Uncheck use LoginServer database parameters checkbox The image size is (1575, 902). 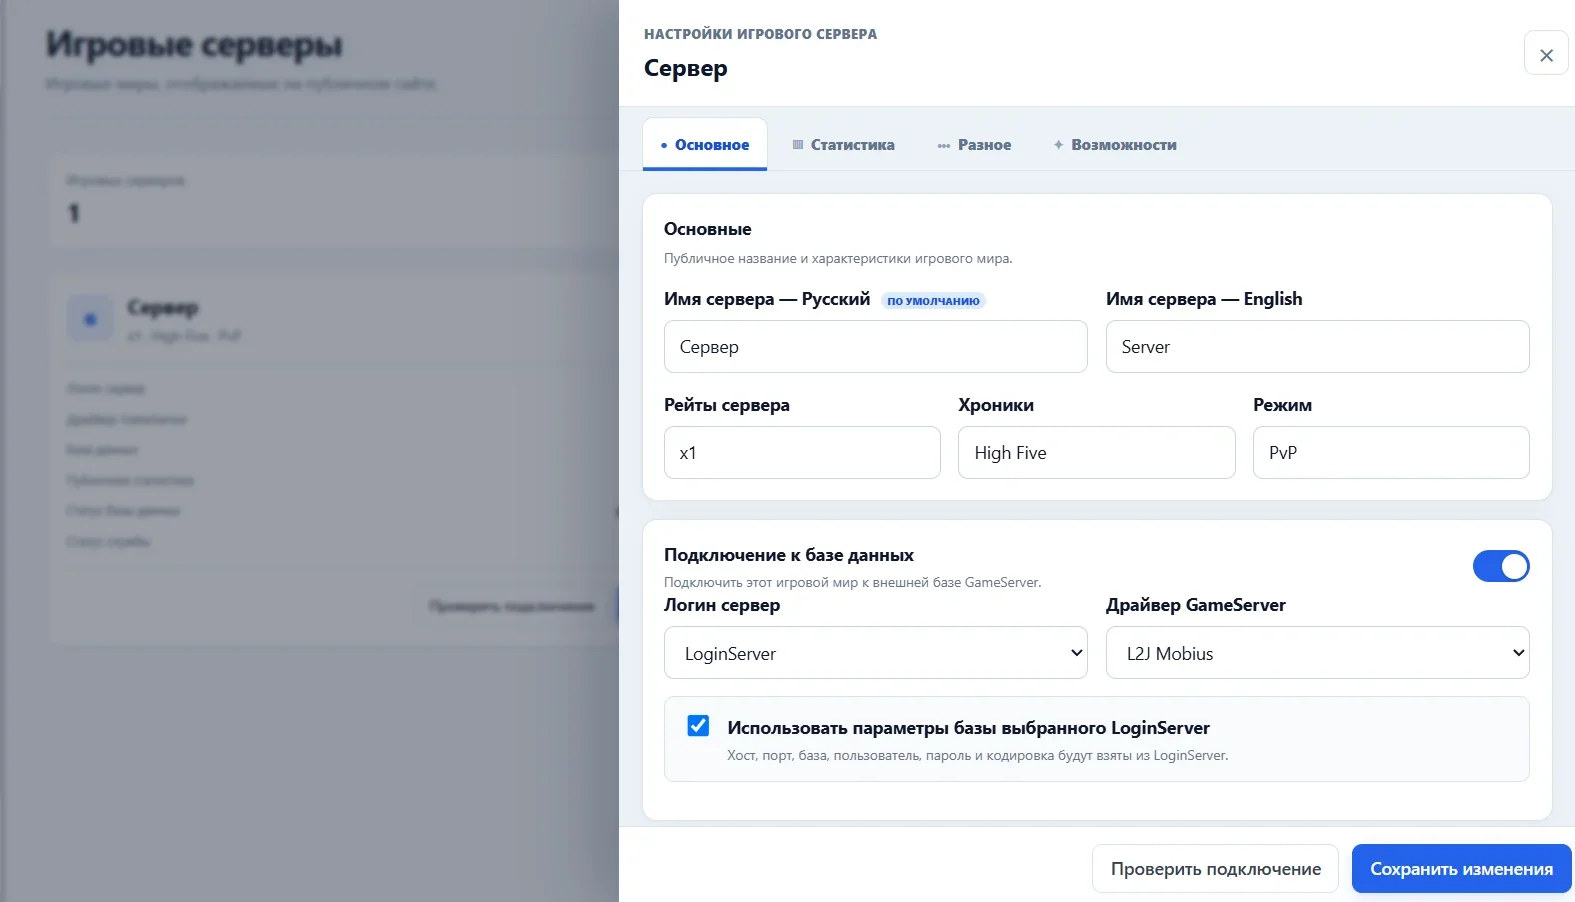[x=698, y=726]
